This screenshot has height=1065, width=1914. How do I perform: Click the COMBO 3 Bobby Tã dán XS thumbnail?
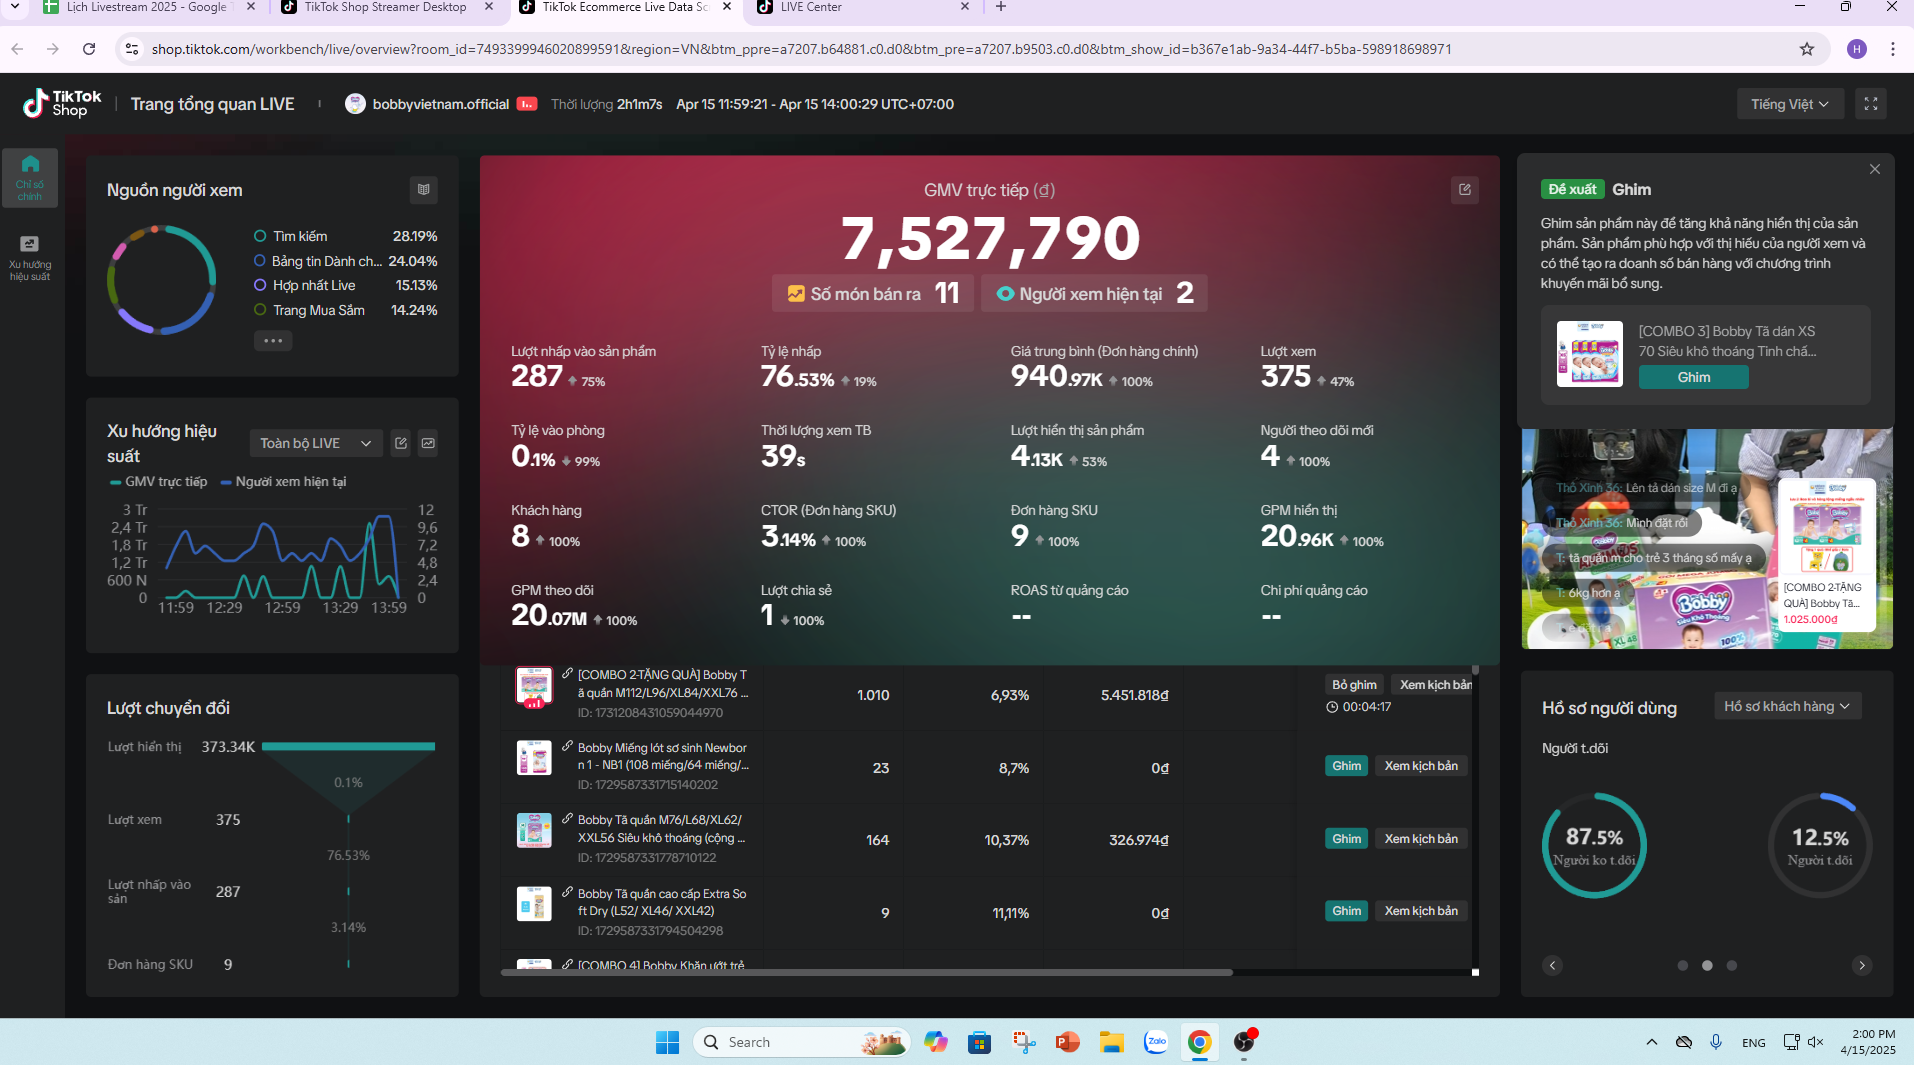click(x=1589, y=354)
